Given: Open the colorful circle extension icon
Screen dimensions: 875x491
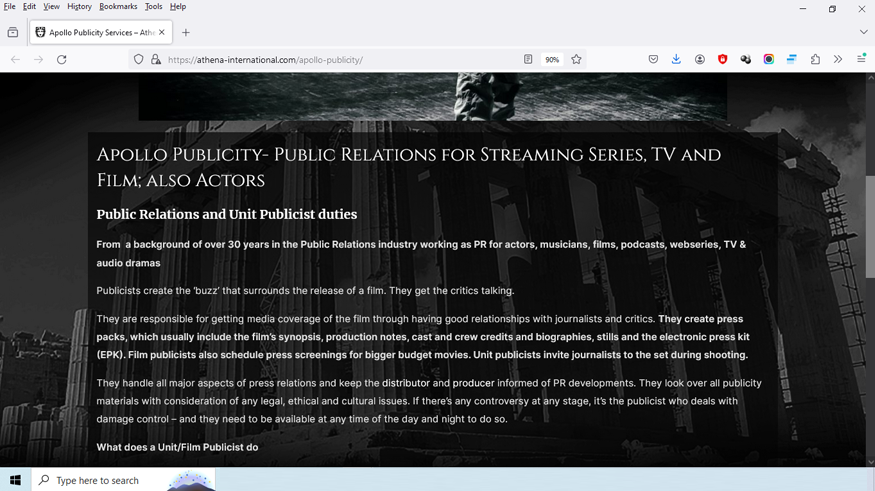Looking at the screenshot, I should tap(769, 60).
